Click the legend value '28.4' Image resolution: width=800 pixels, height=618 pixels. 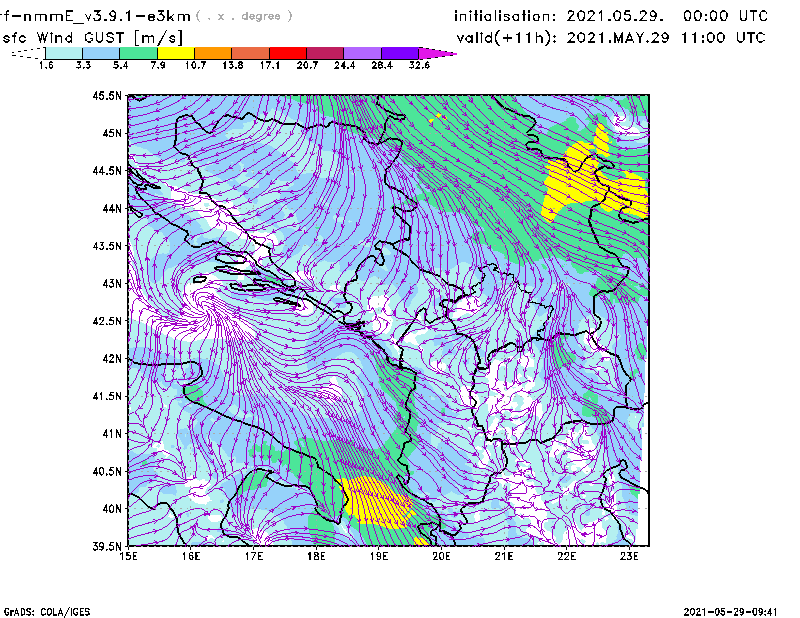coord(382,65)
